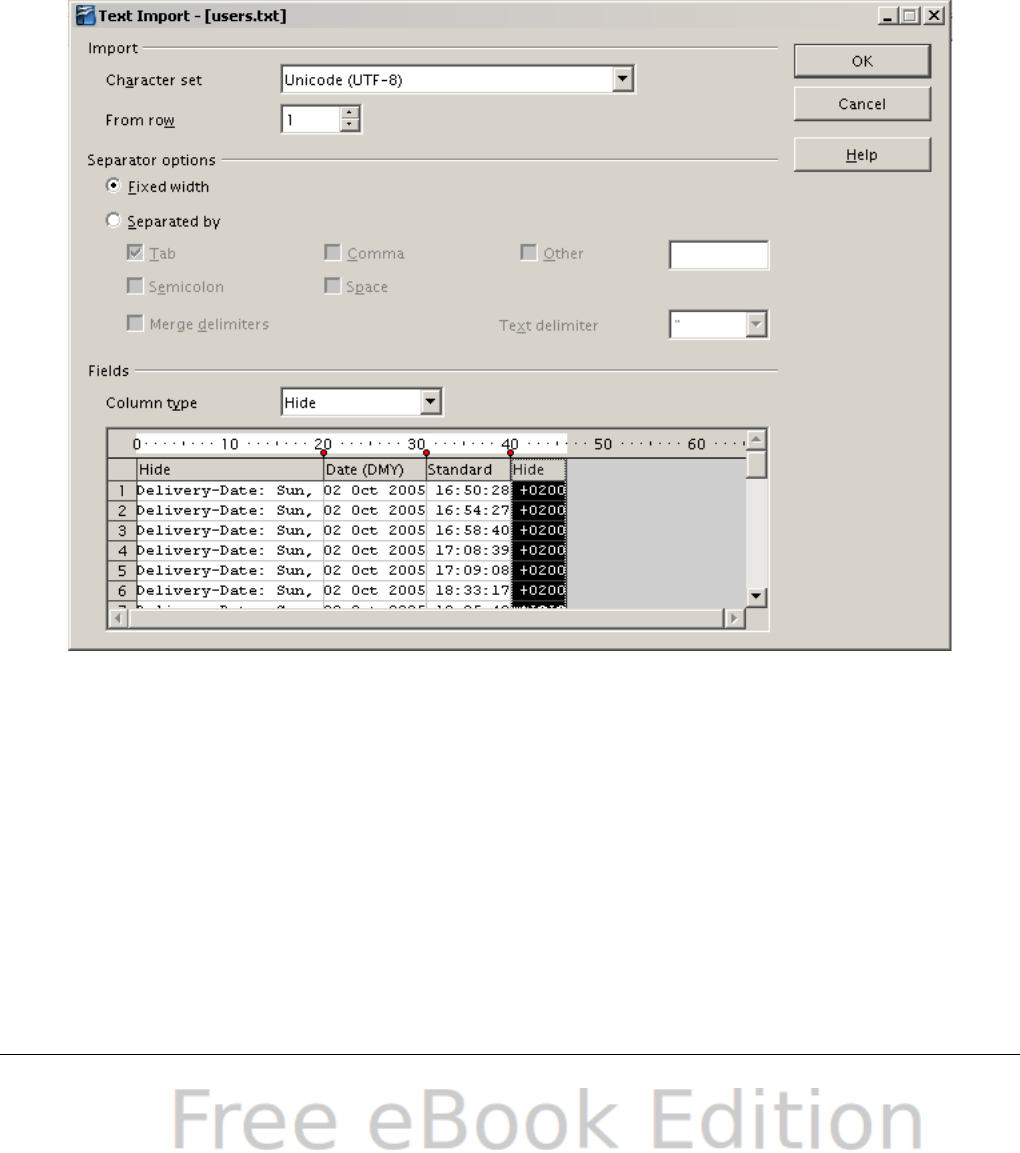Click the preview scroll right arrow

click(733, 618)
